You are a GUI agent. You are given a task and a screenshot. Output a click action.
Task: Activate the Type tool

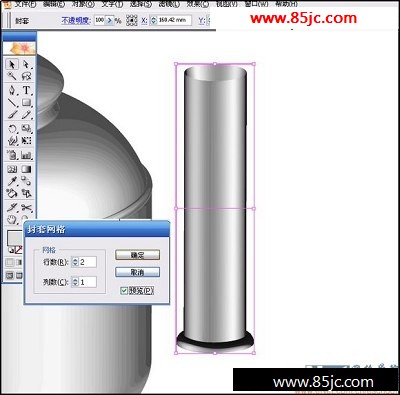(x=26, y=90)
